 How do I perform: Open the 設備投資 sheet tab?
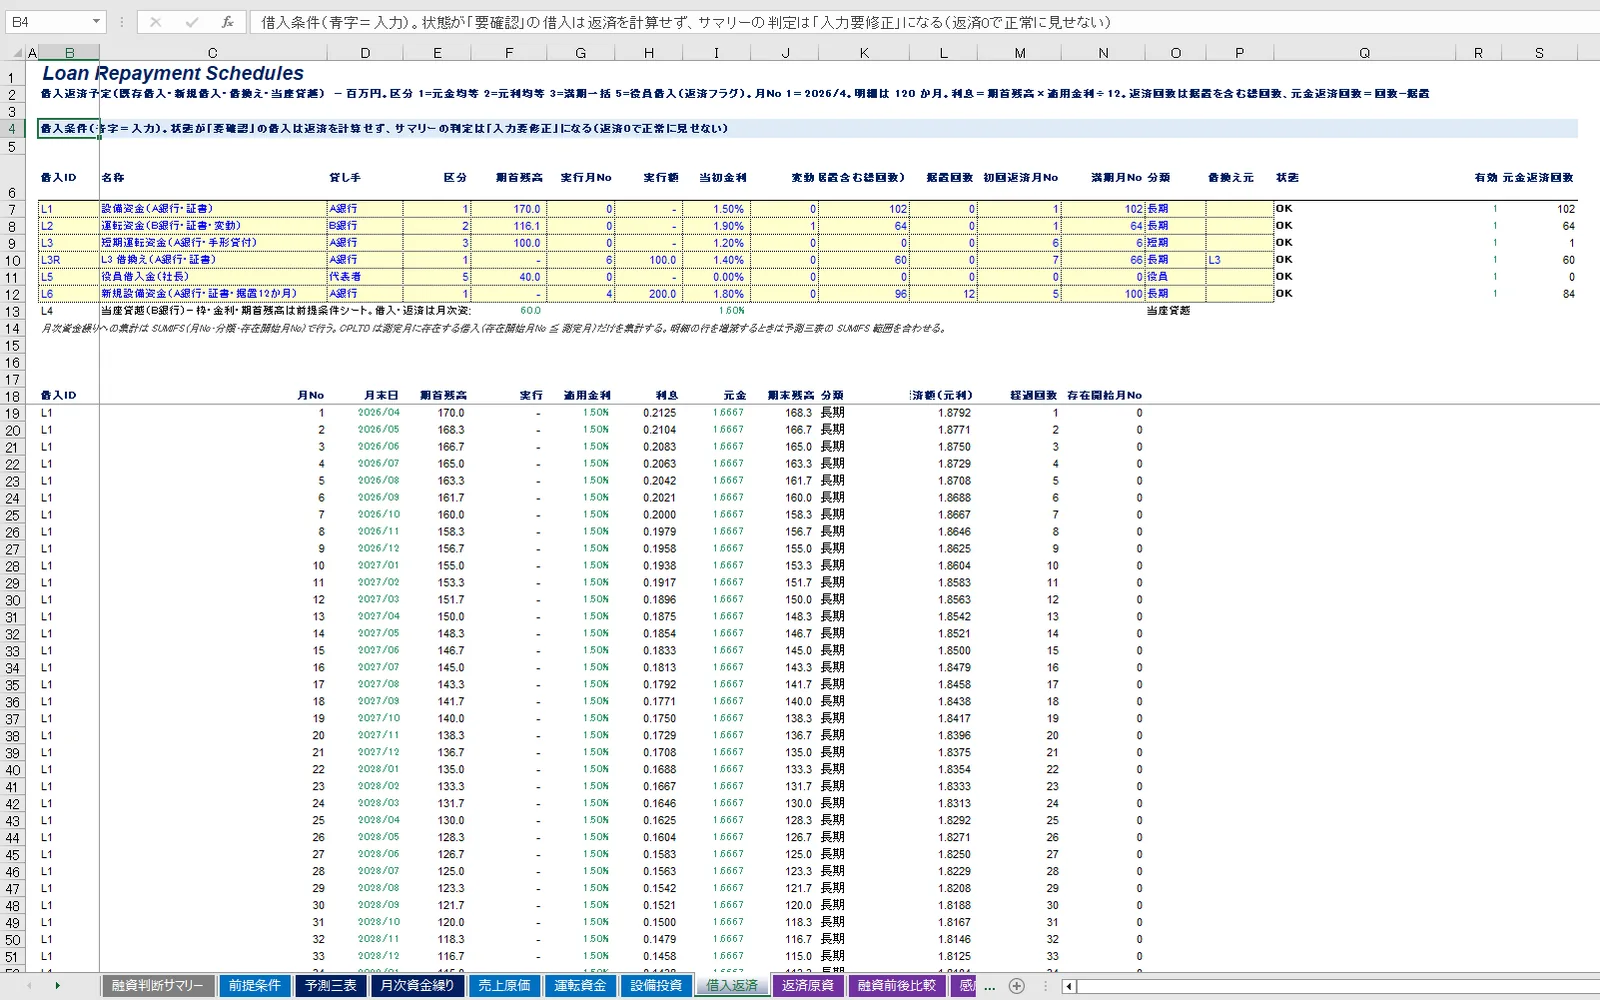[656, 986]
